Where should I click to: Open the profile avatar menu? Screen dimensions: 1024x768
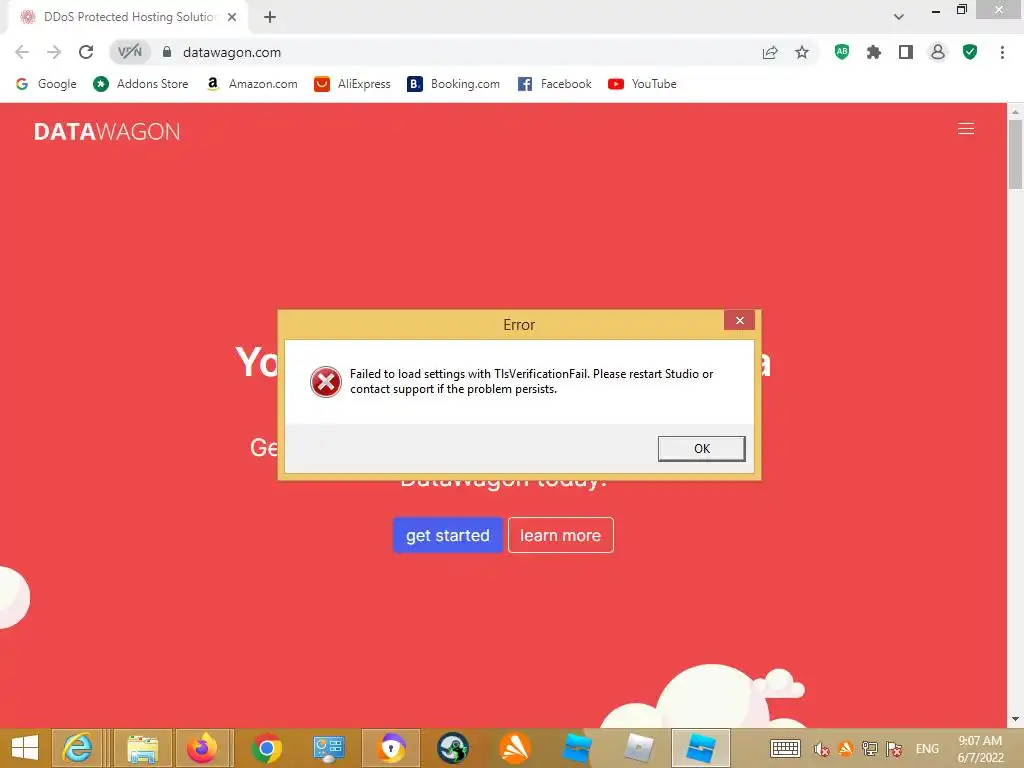[938, 52]
